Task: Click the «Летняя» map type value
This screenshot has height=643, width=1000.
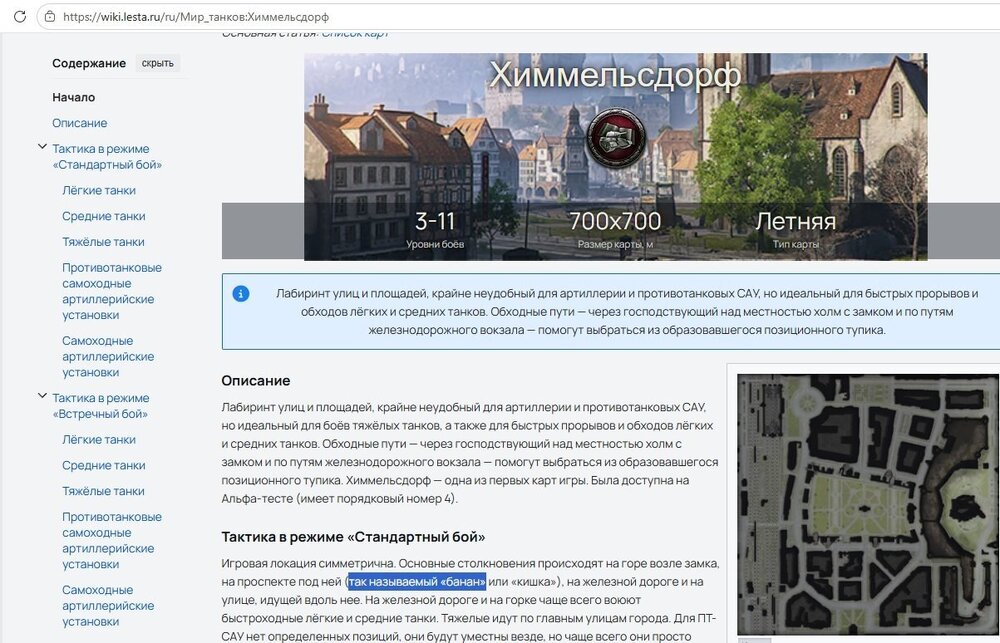Action: [x=795, y=221]
